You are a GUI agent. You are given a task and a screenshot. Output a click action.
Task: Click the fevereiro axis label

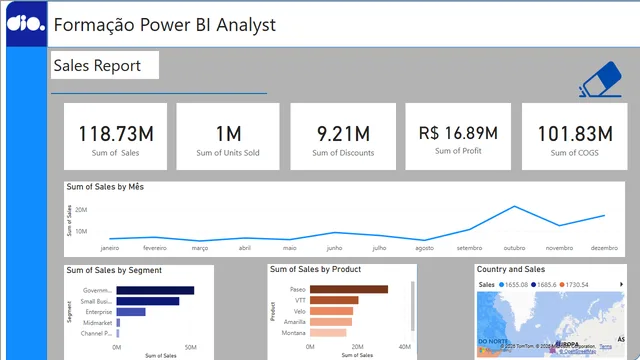pyautogui.click(x=155, y=248)
